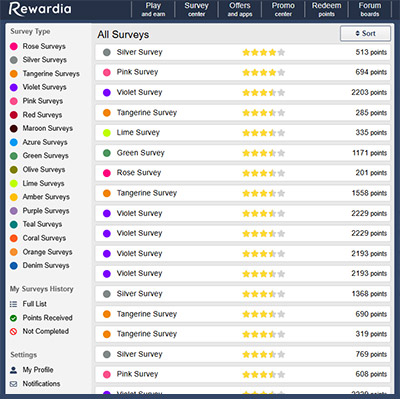Click the green Points Received checkmark icon
The image size is (400, 399).
tap(13, 318)
